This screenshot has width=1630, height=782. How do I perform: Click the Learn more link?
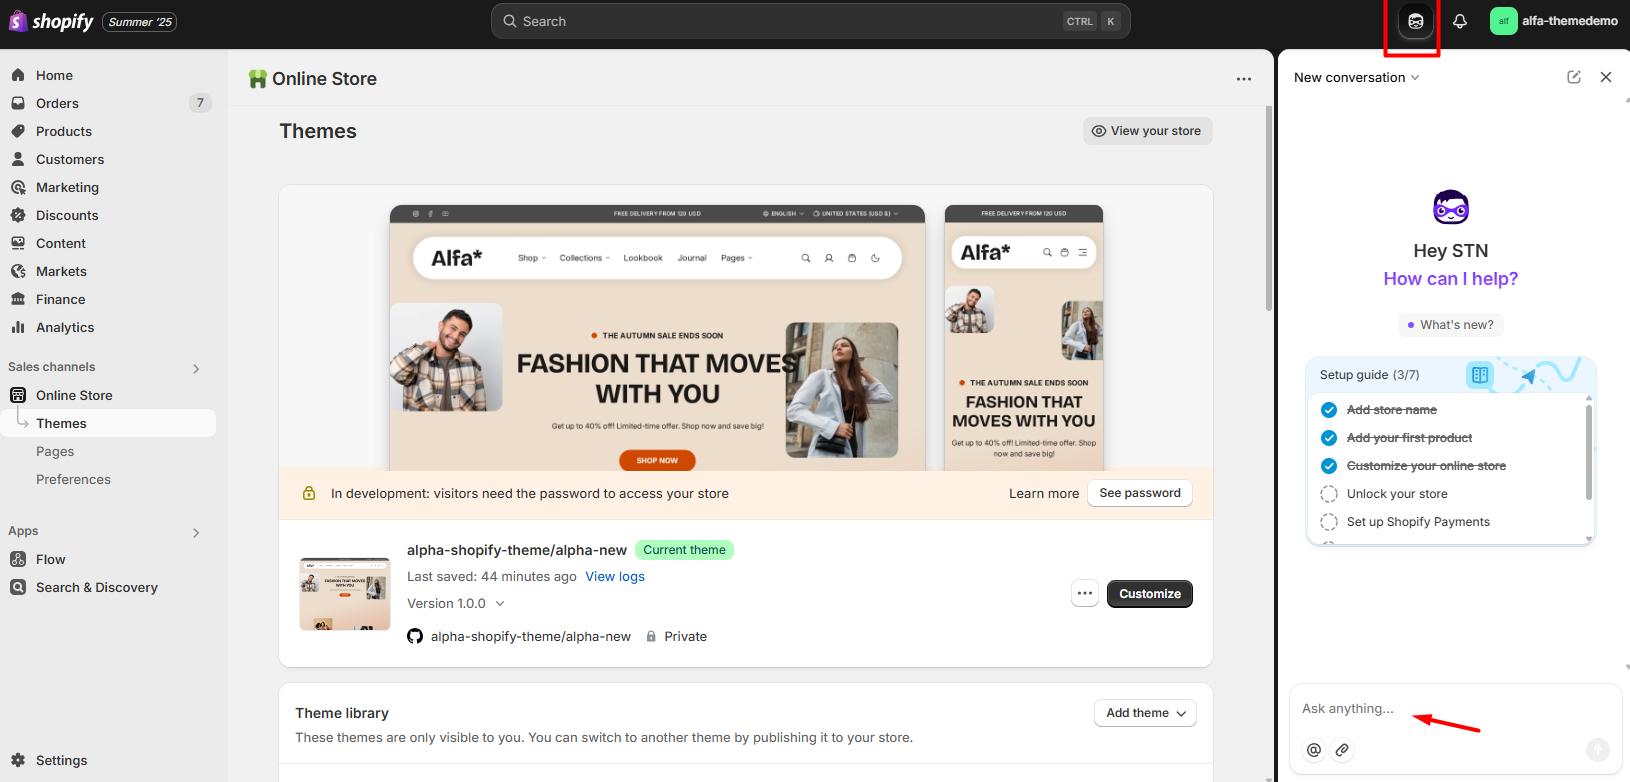(1043, 493)
